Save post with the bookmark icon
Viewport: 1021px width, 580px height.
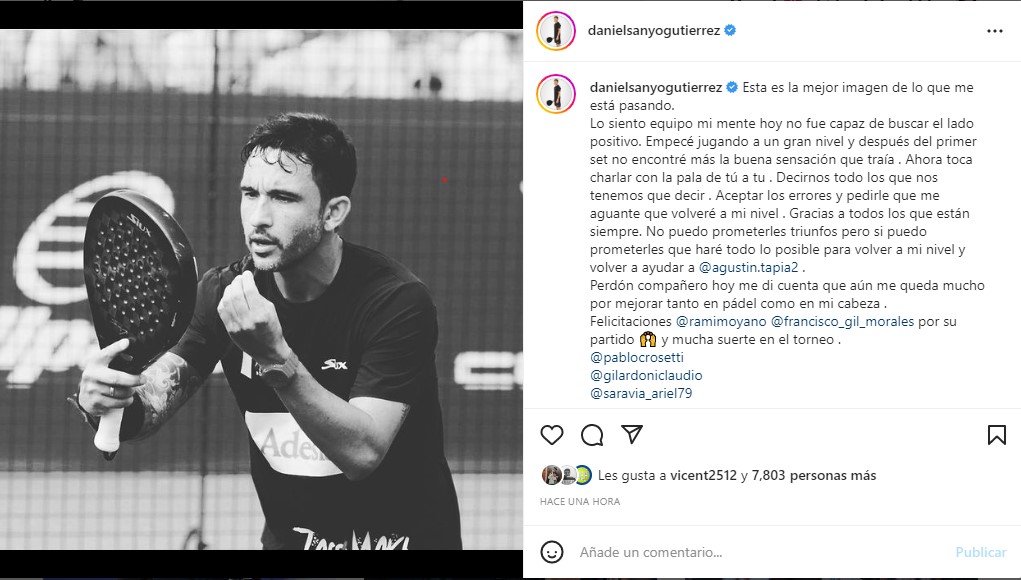(x=996, y=435)
